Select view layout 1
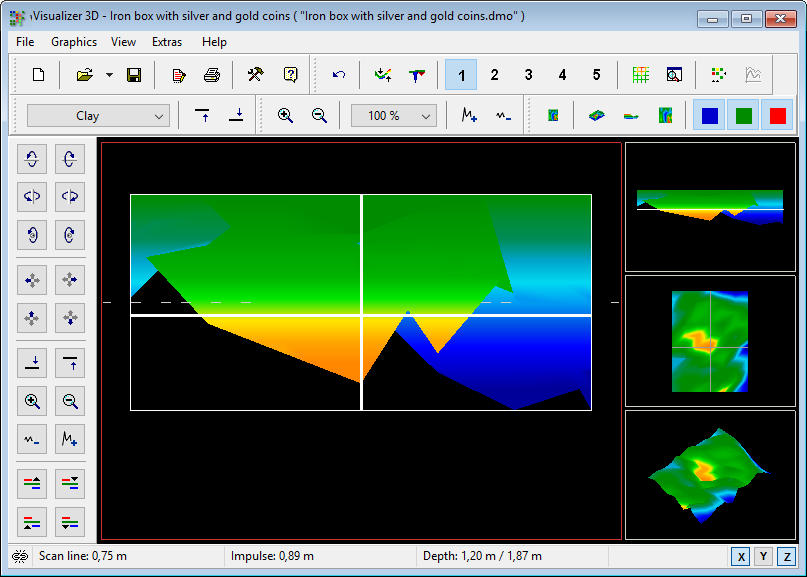The height and width of the screenshot is (577, 807). 461,75
